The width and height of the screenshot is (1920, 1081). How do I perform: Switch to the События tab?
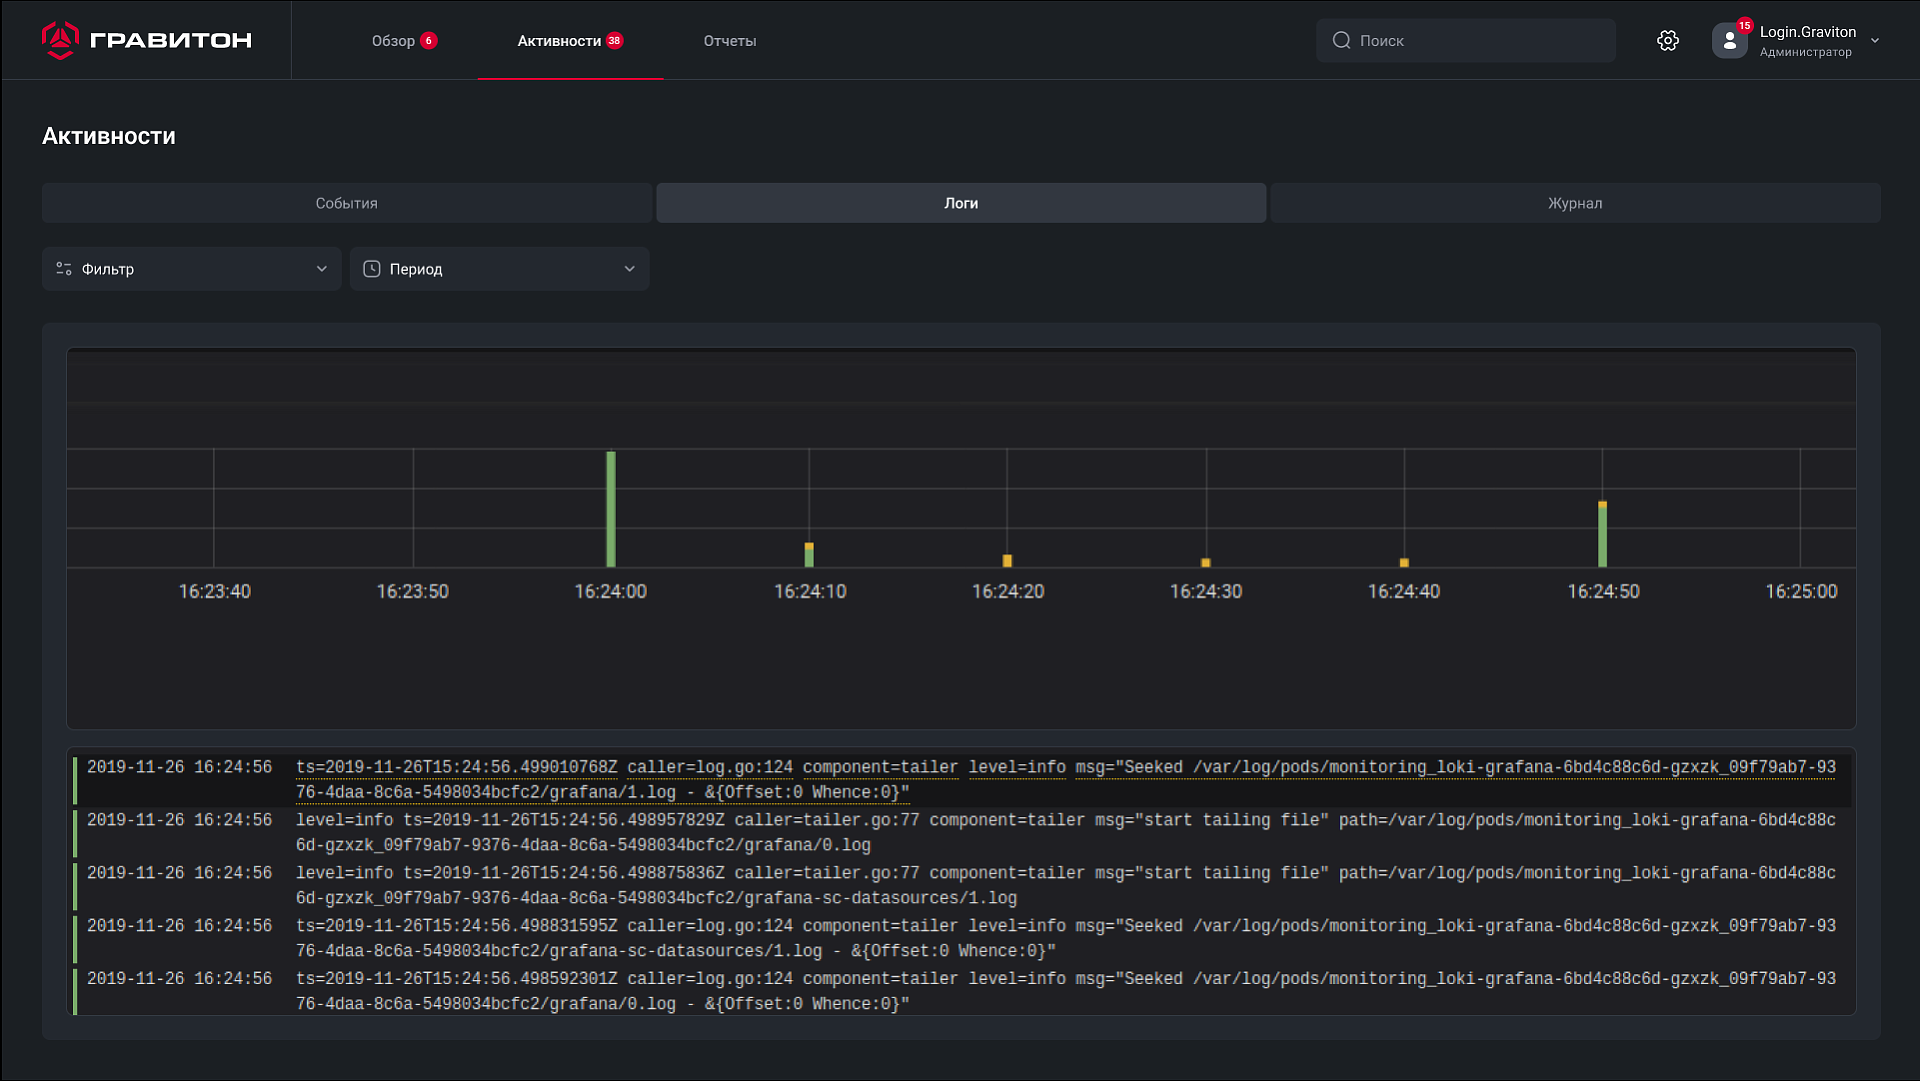click(346, 203)
